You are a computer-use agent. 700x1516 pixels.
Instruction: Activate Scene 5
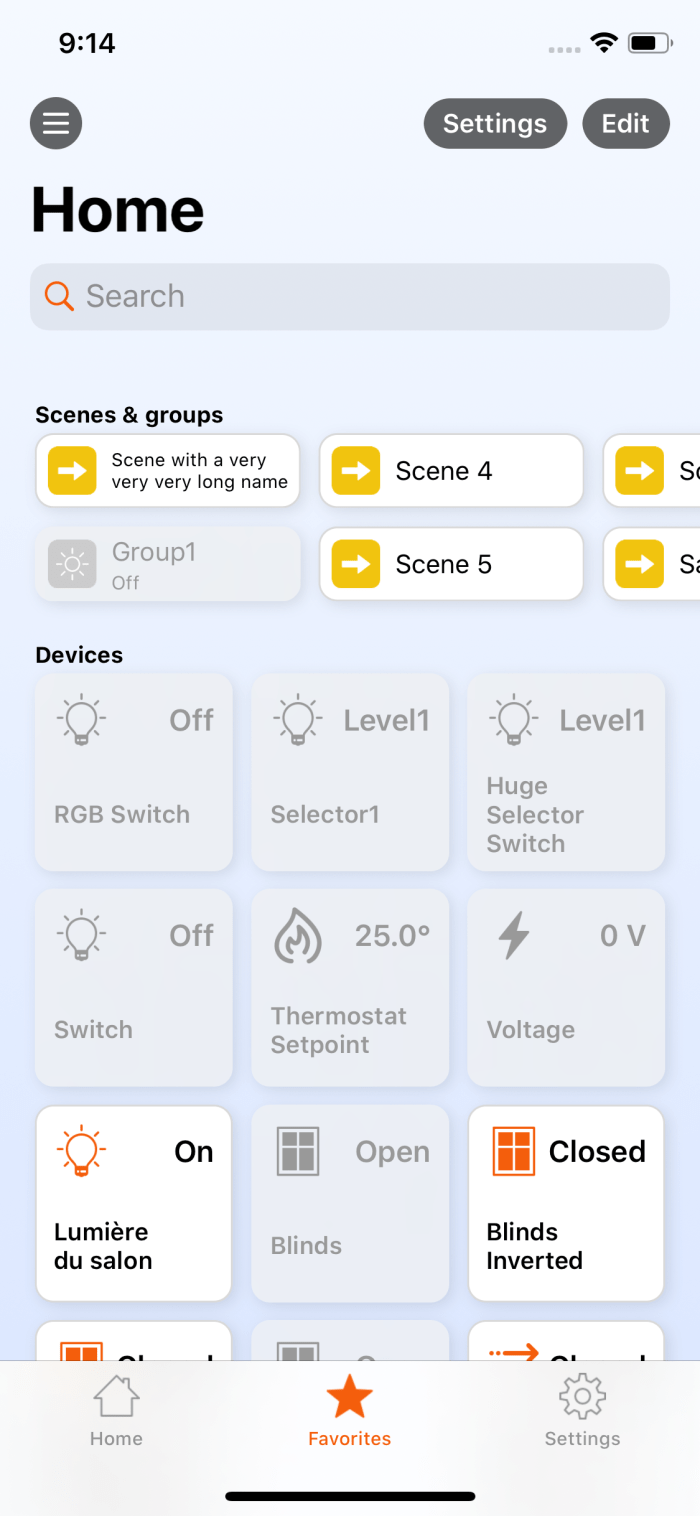tap(451, 564)
